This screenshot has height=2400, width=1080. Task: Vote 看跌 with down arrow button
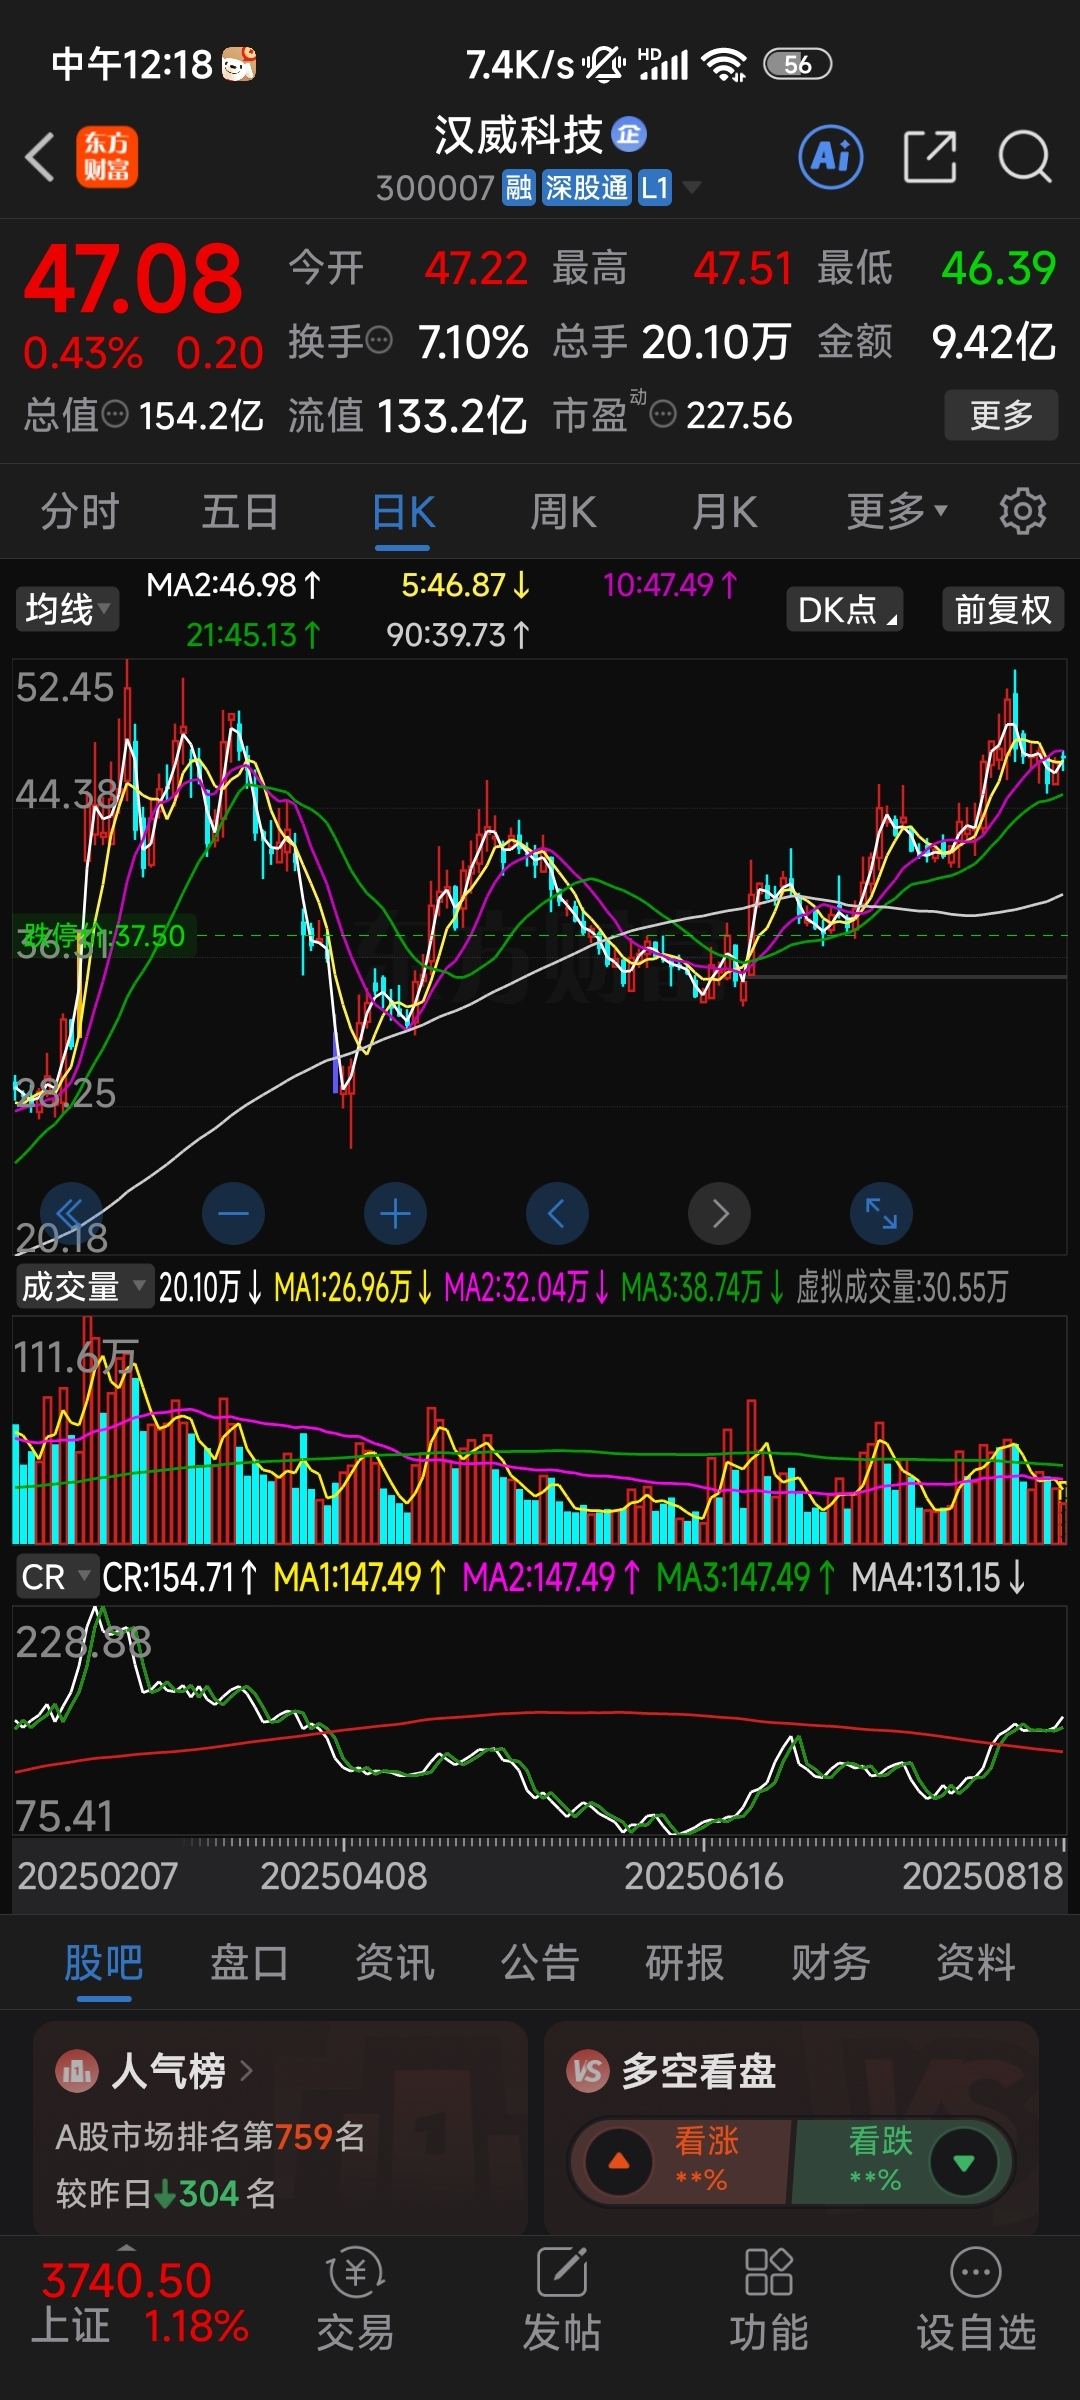click(x=963, y=2162)
